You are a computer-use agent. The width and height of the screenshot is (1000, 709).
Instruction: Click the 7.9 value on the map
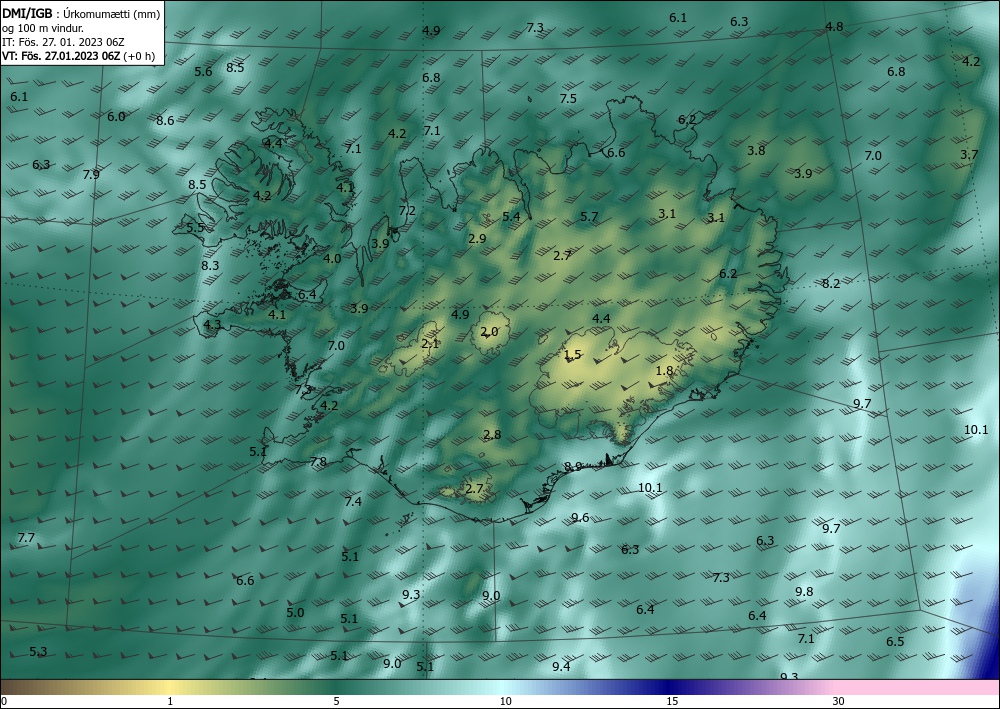point(91,175)
